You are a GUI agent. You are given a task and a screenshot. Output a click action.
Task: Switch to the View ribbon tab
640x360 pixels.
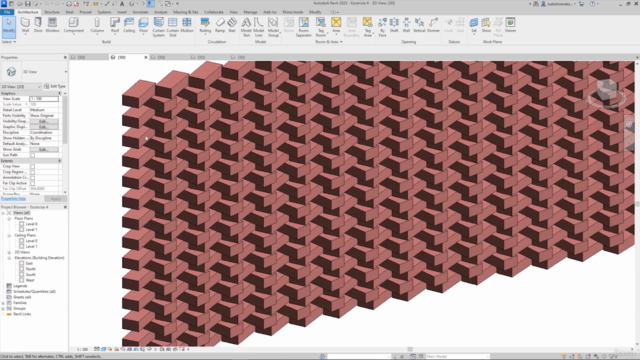233,12
